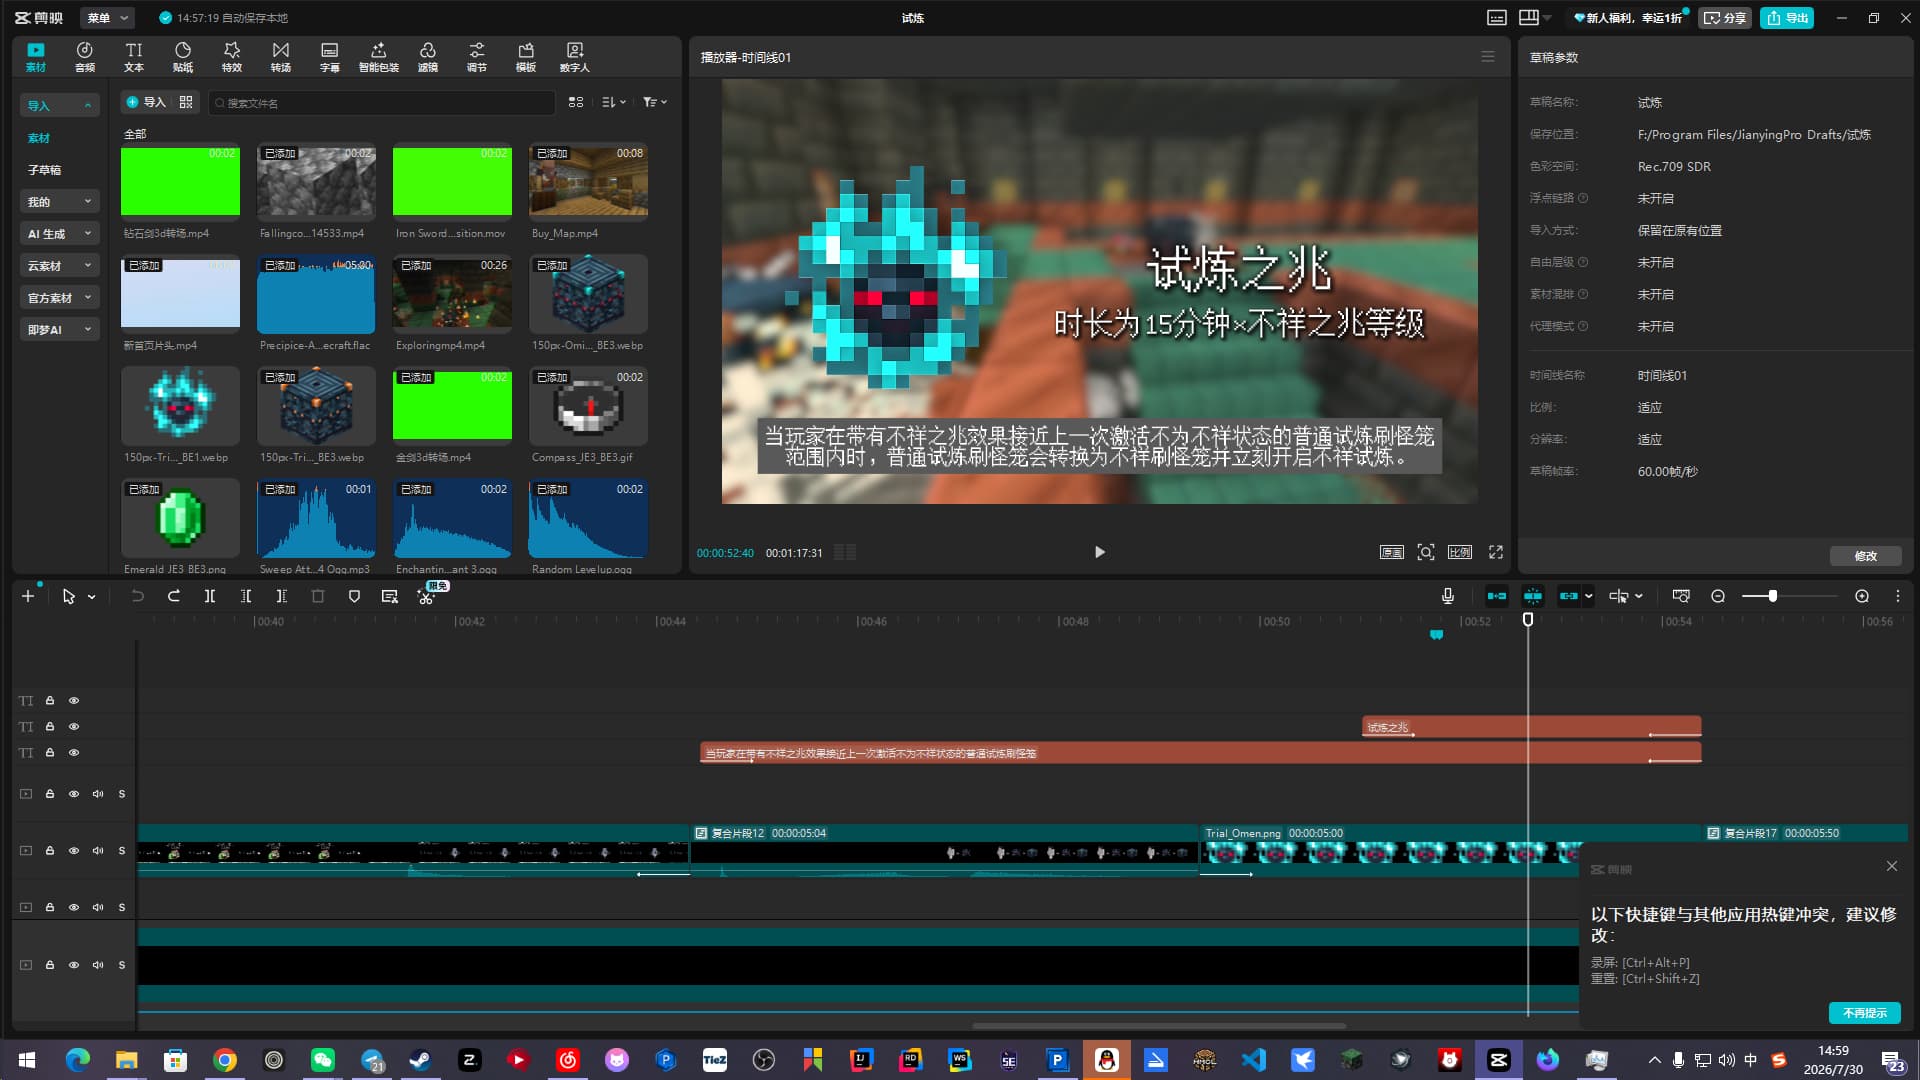Click the 比例 ratio icon in player
Viewport: 1920px width, 1080px height.
click(1460, 552)
